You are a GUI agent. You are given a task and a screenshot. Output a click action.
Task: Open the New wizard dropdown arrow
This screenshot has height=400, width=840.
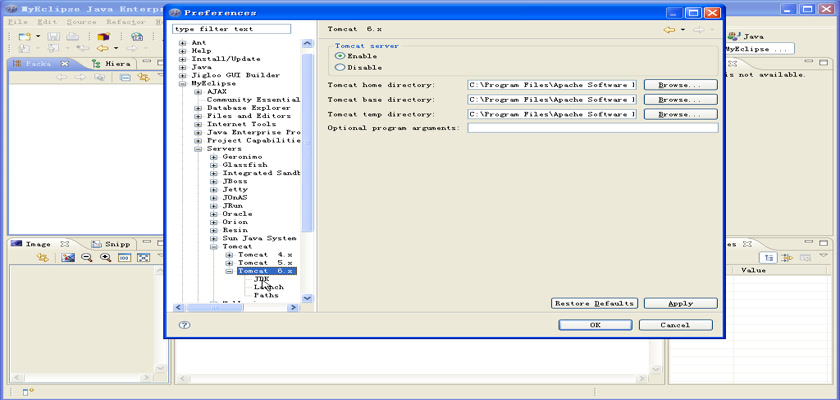[38, 36]
